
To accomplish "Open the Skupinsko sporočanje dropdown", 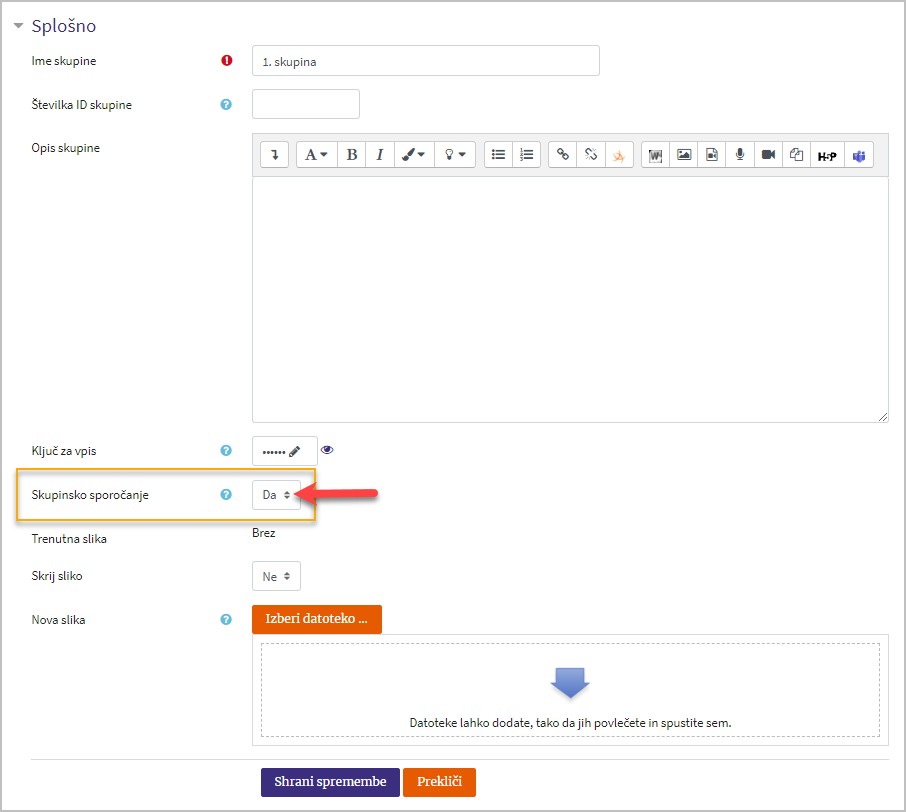I will (x=276, y=495).
